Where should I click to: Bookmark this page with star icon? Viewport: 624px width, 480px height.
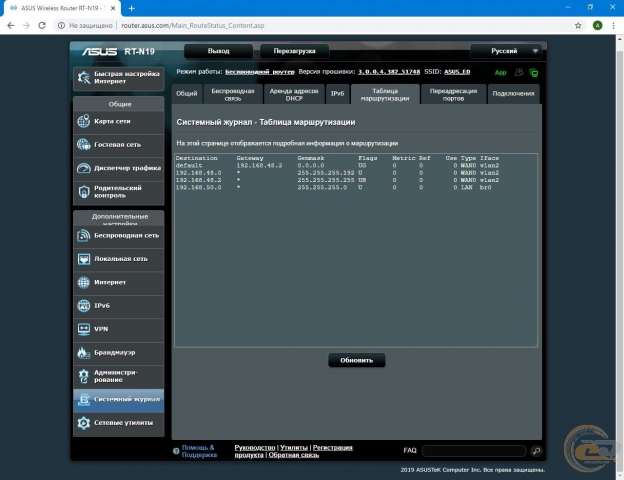(x=578, y=25)
